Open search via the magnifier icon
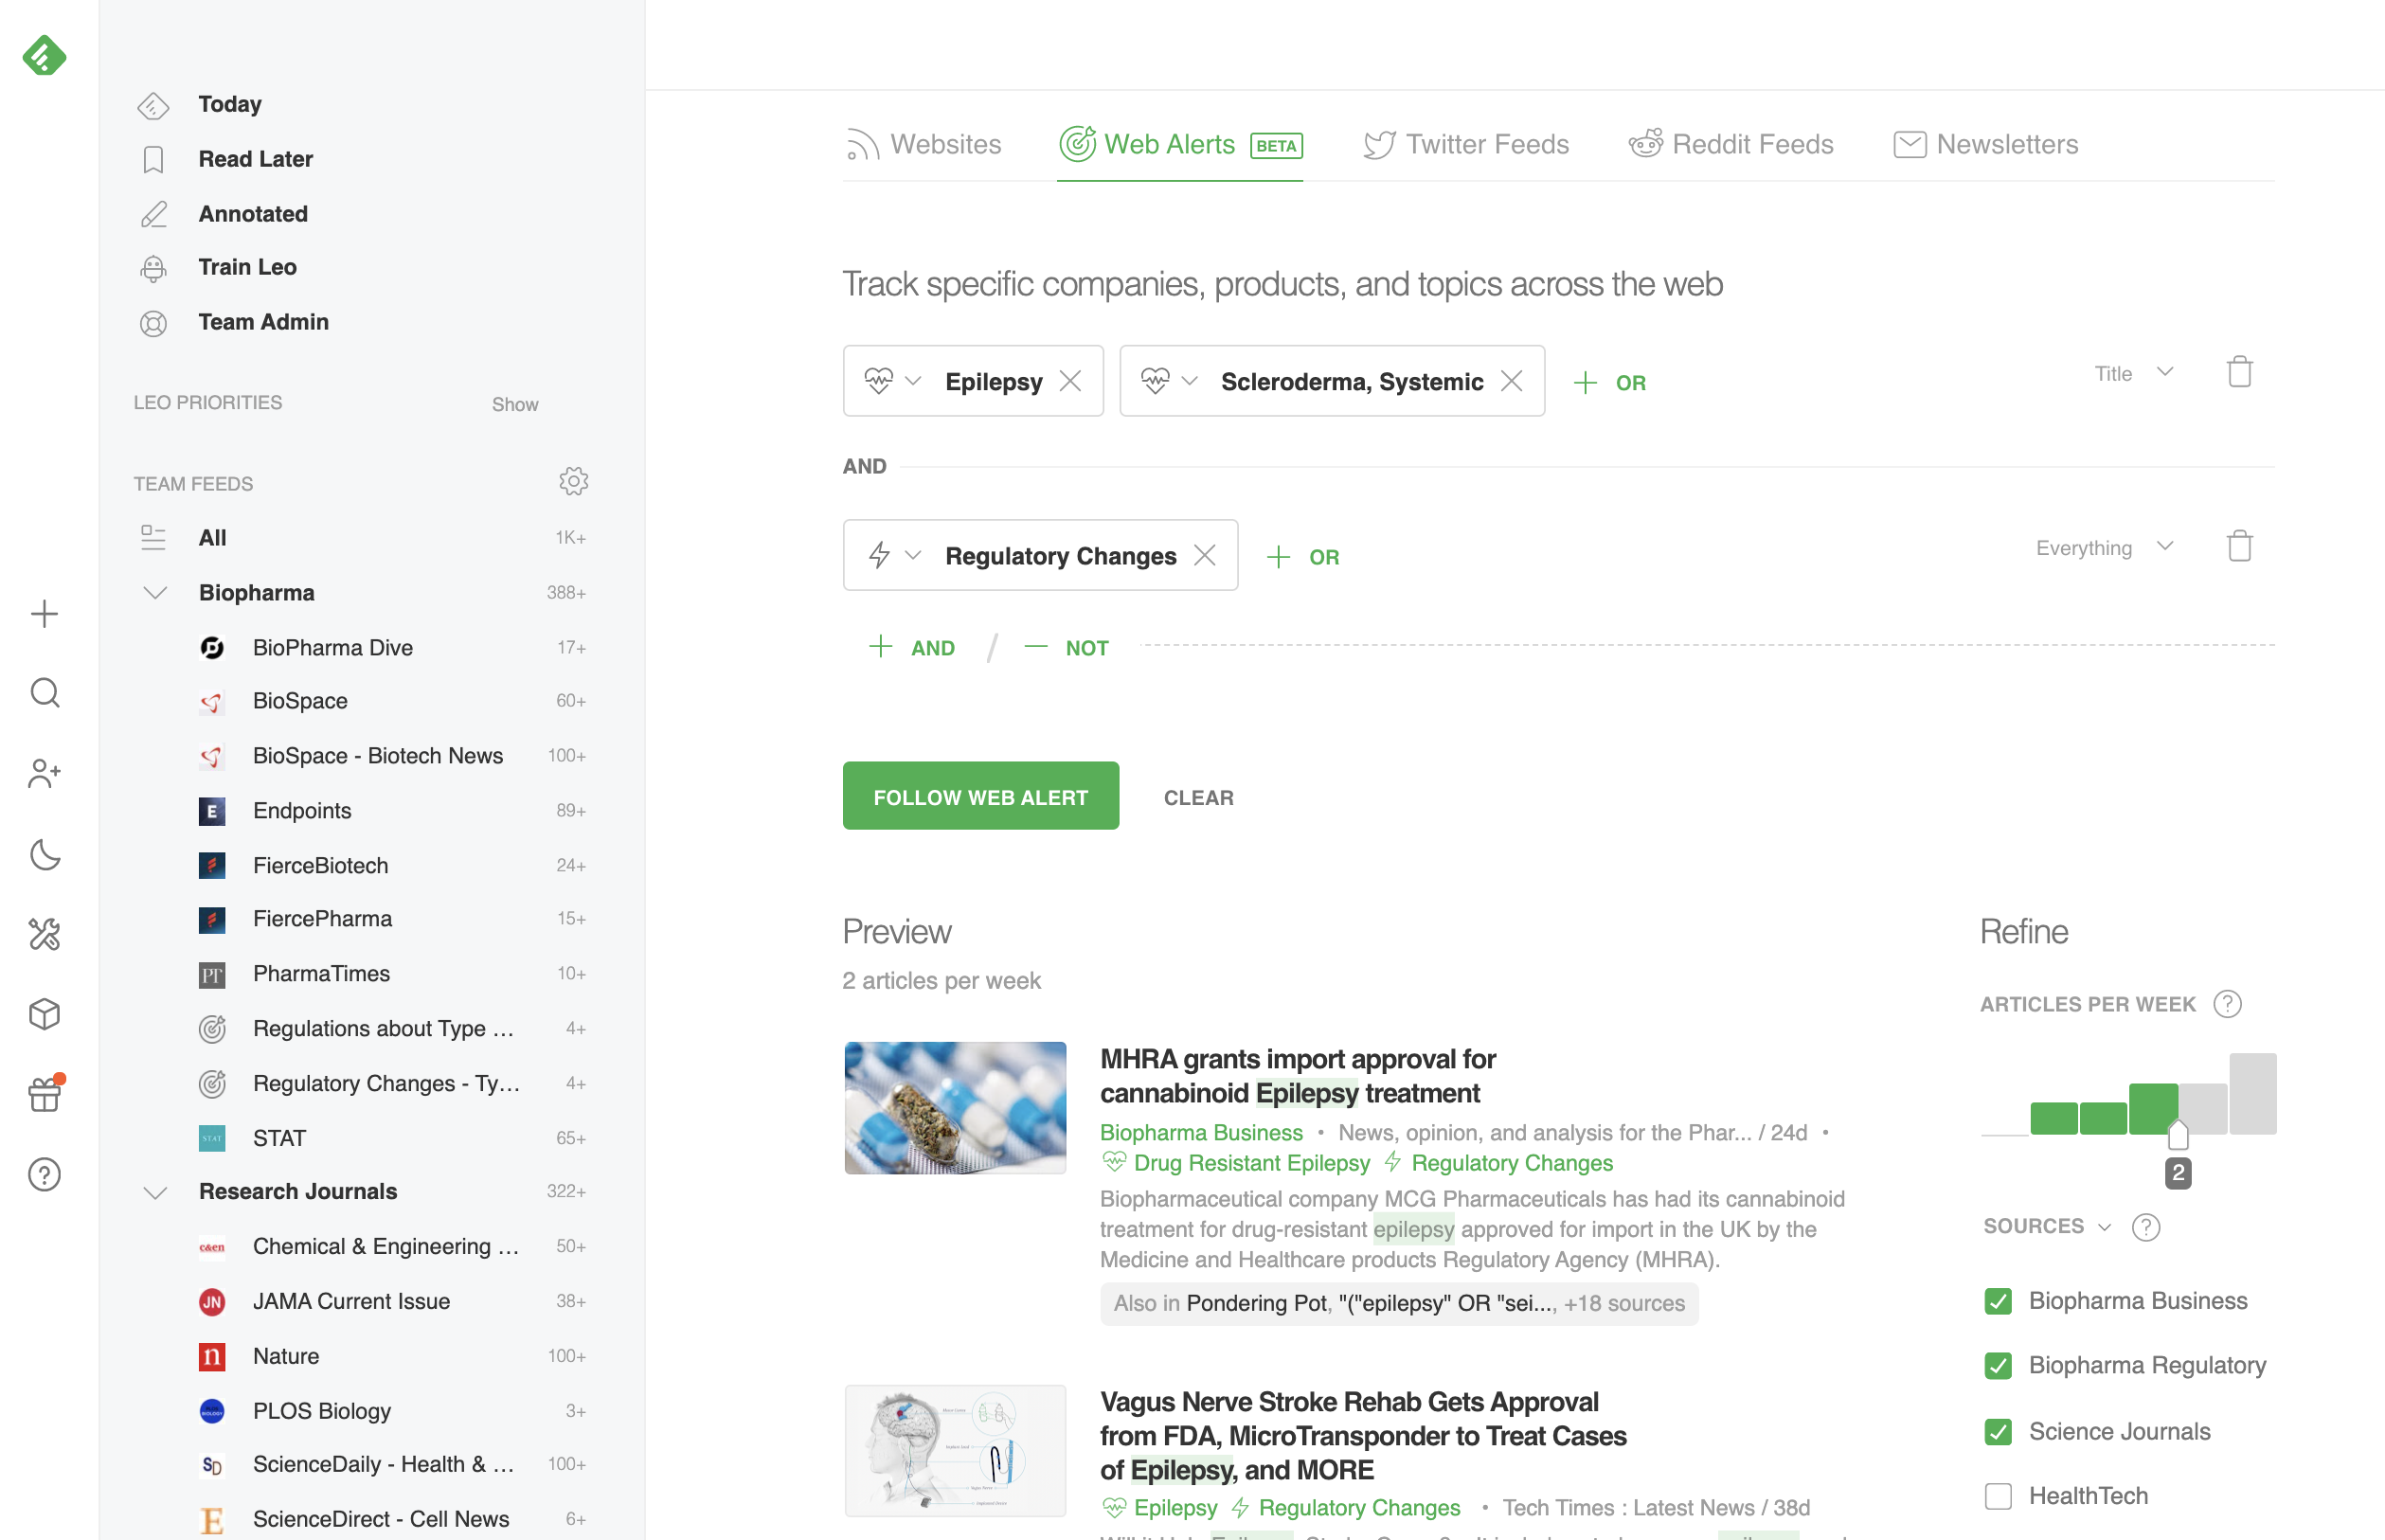 pos(44,693)
